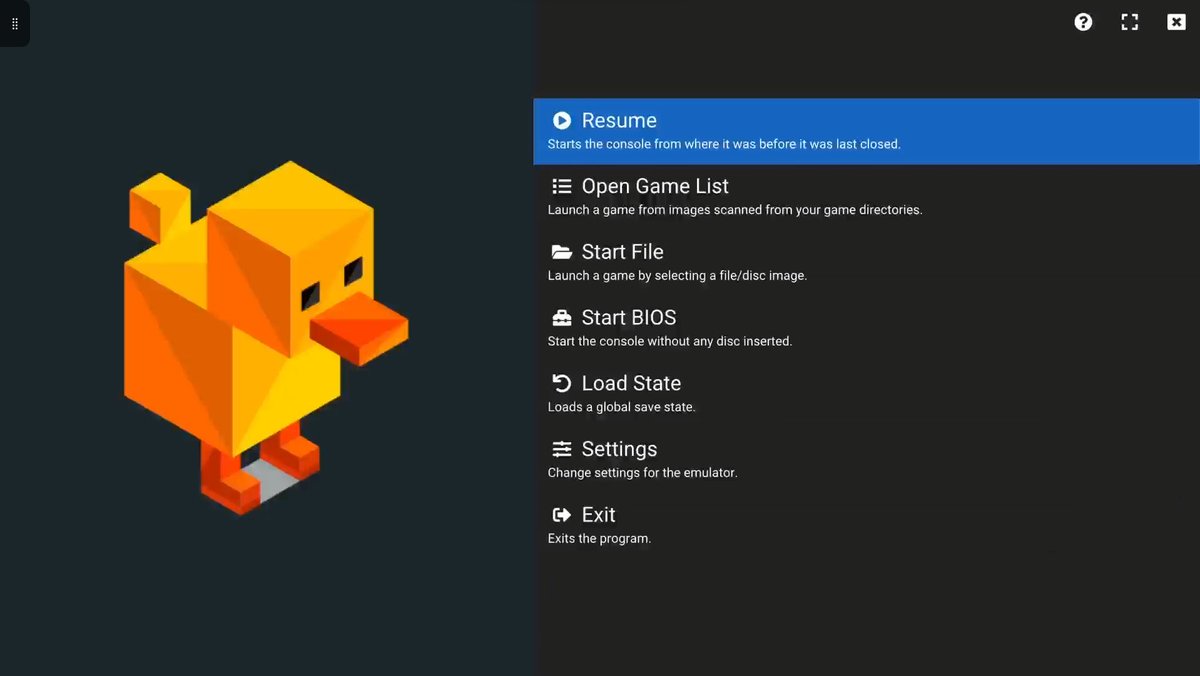The width and height of the screenshot is (1200, 676).
Task: Click the Open Game List icon
Action: pos(562,186)
